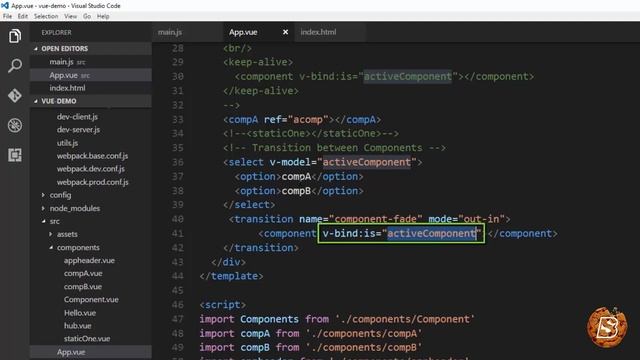Open Component.vue file

(91, 300)
